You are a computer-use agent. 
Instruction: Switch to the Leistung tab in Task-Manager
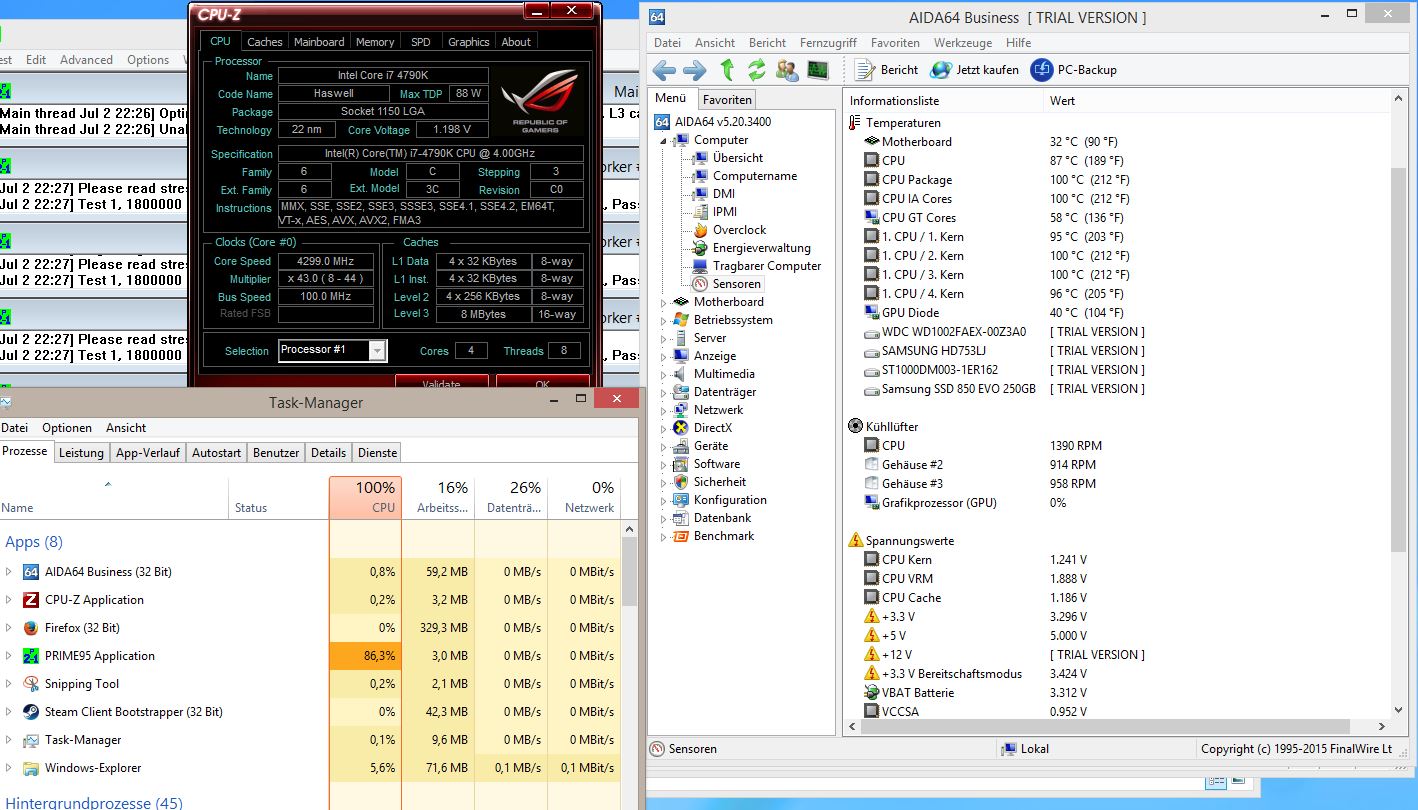(x=81, y=453)
